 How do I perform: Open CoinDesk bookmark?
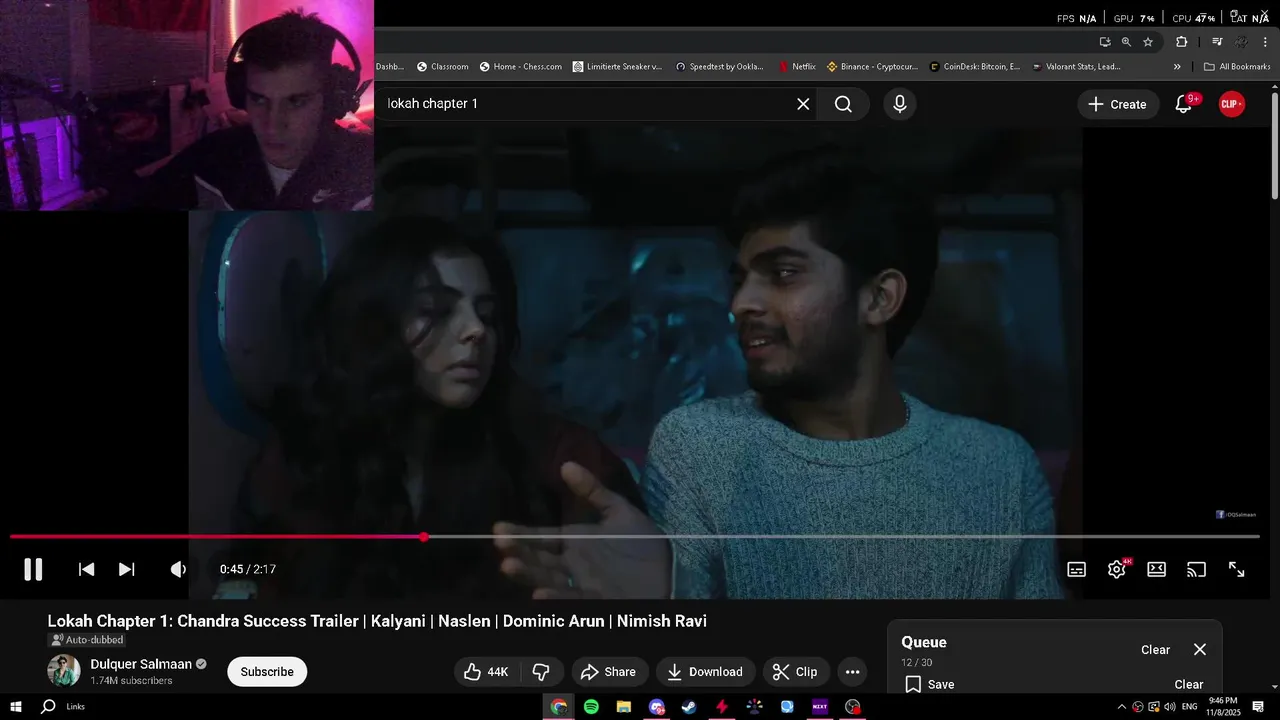pos(975,67)
